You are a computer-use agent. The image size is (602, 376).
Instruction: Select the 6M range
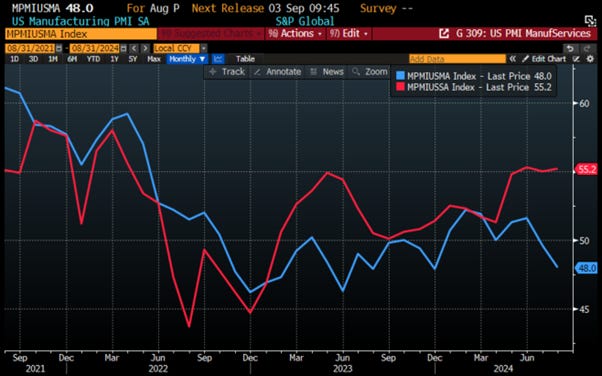pos(72,59)
